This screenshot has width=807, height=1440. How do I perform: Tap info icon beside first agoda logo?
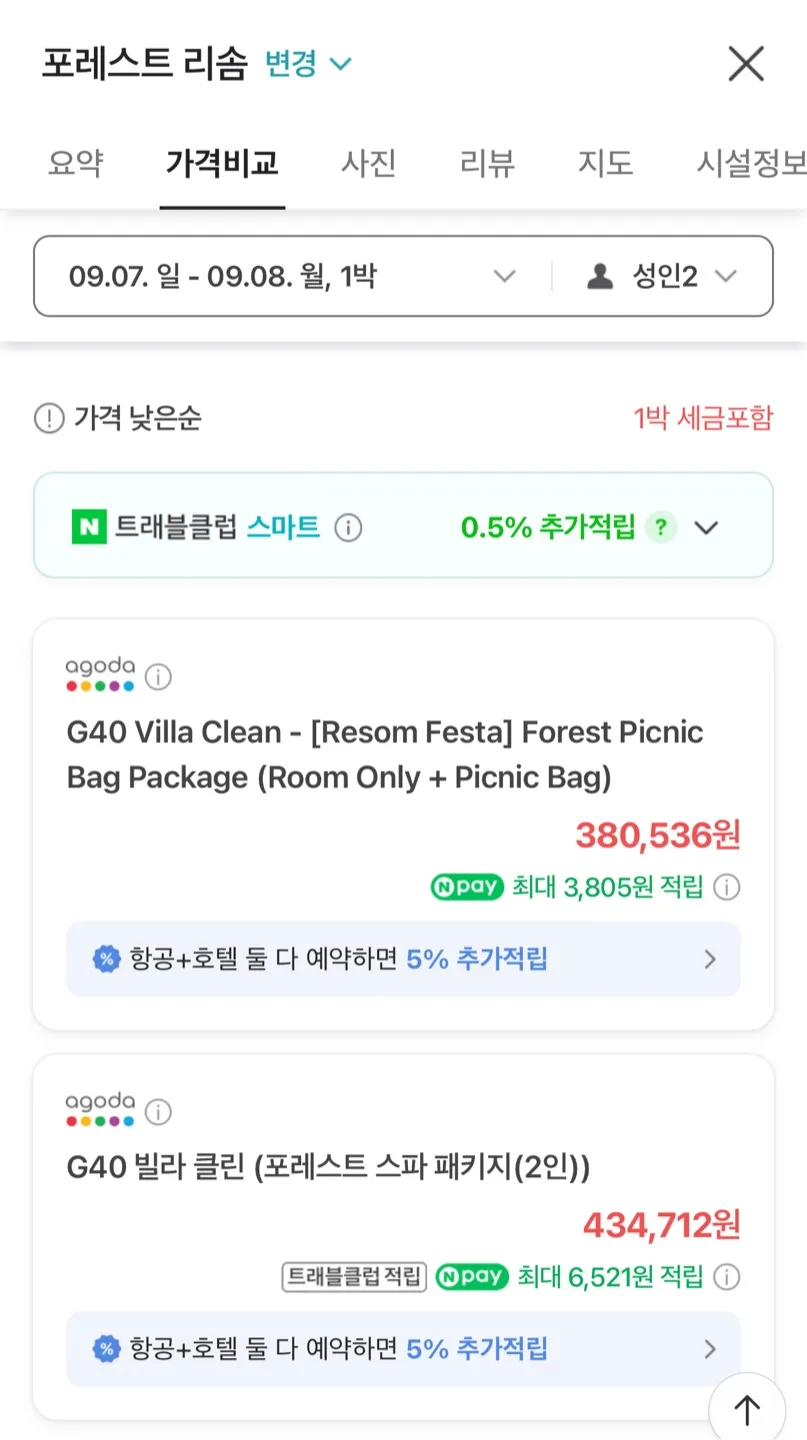158,677
